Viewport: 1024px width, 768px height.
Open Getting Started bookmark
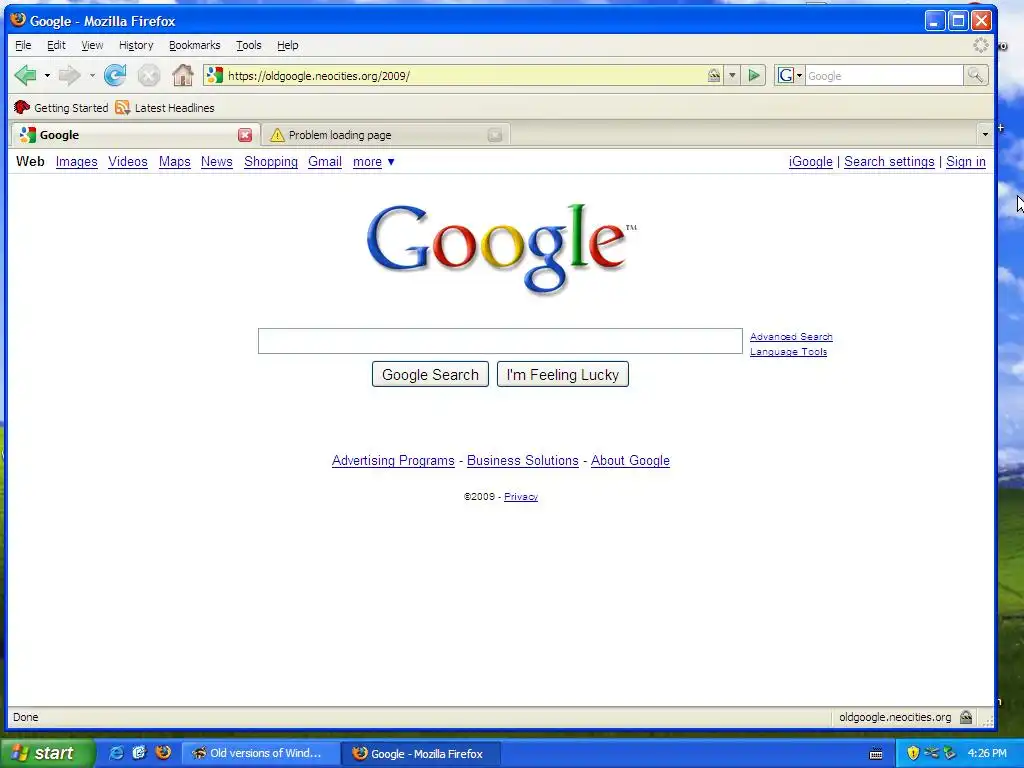point(61,108)
